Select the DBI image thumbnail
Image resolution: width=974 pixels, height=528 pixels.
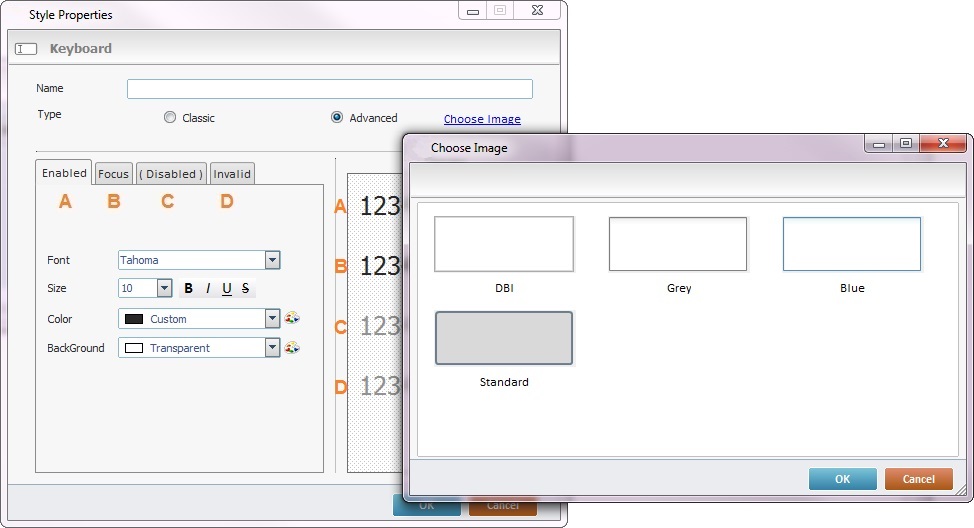pyautogui.click(x=504, y=244)
